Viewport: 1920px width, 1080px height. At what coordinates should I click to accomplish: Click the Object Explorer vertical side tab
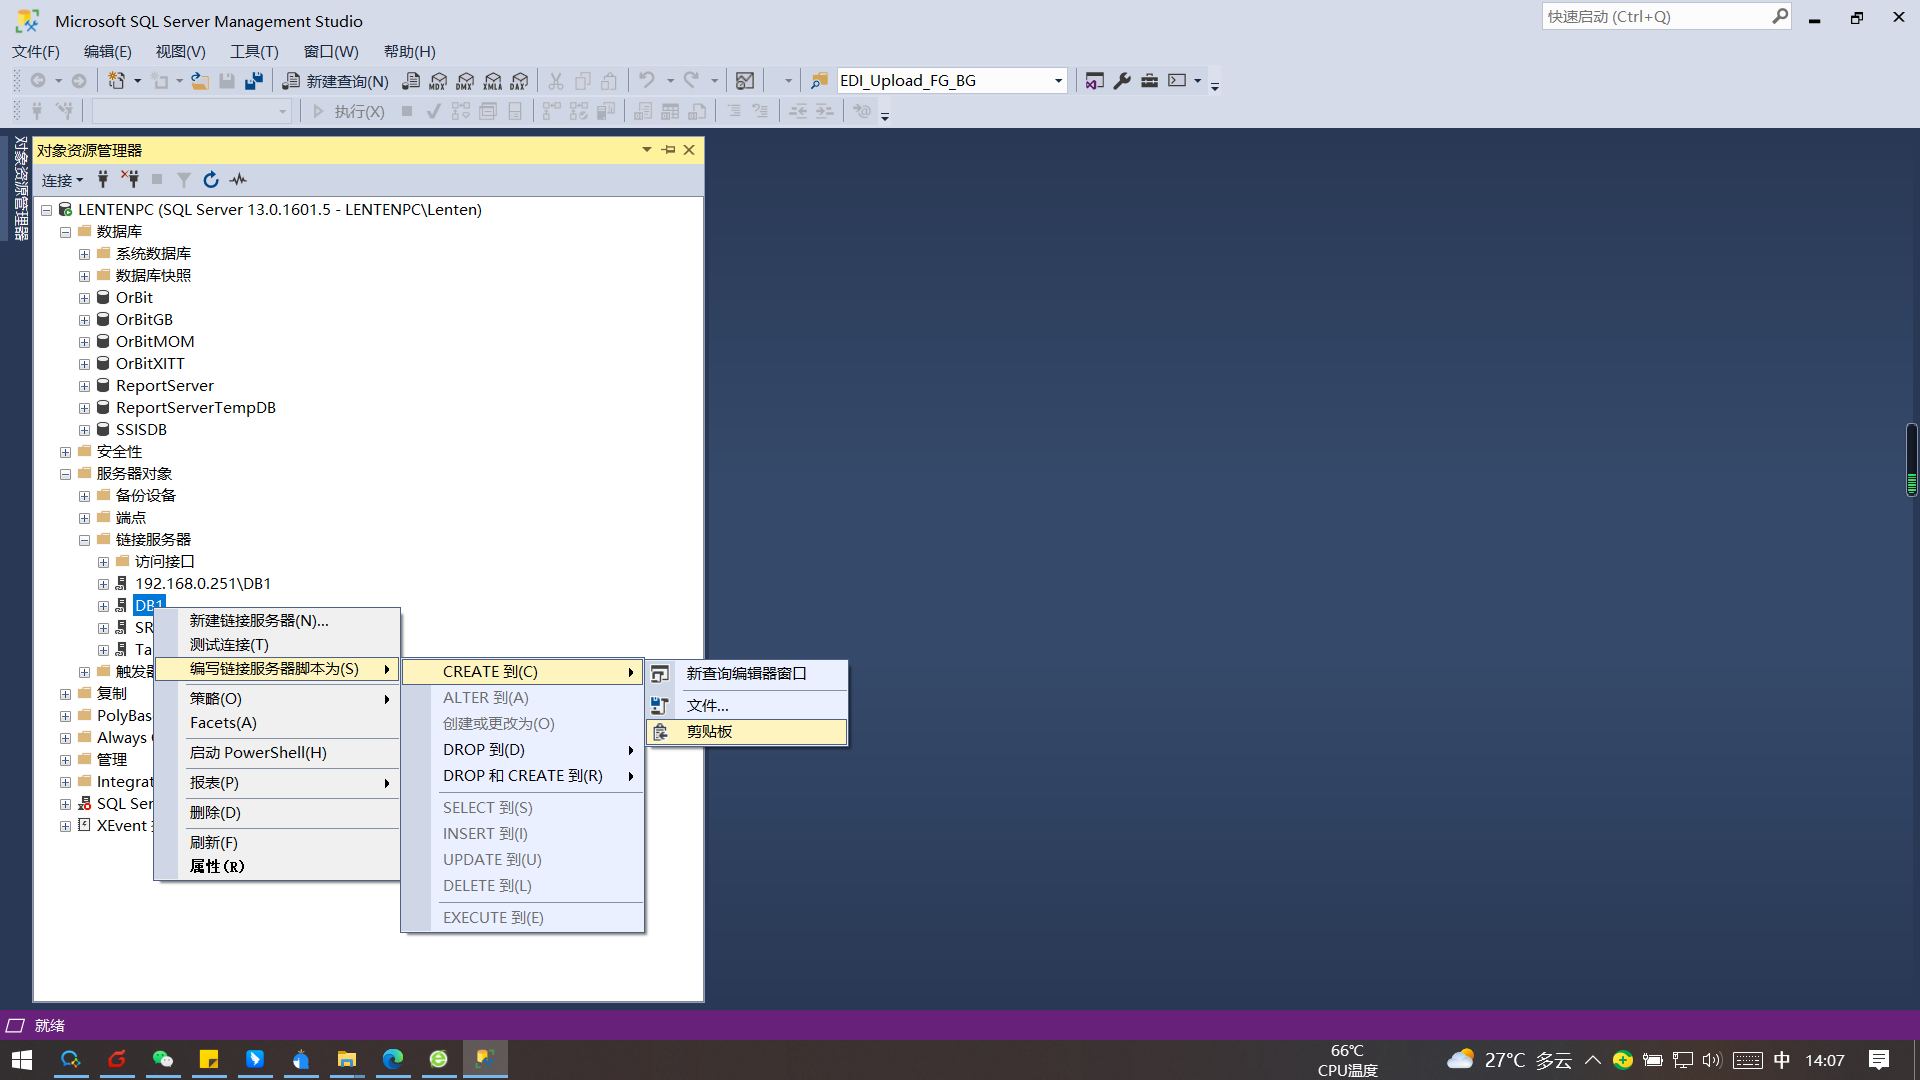point(20,188)
